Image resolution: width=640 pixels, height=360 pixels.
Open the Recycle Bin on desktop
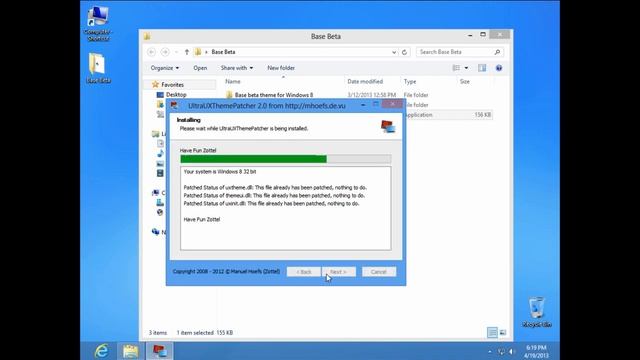point(537,312)
